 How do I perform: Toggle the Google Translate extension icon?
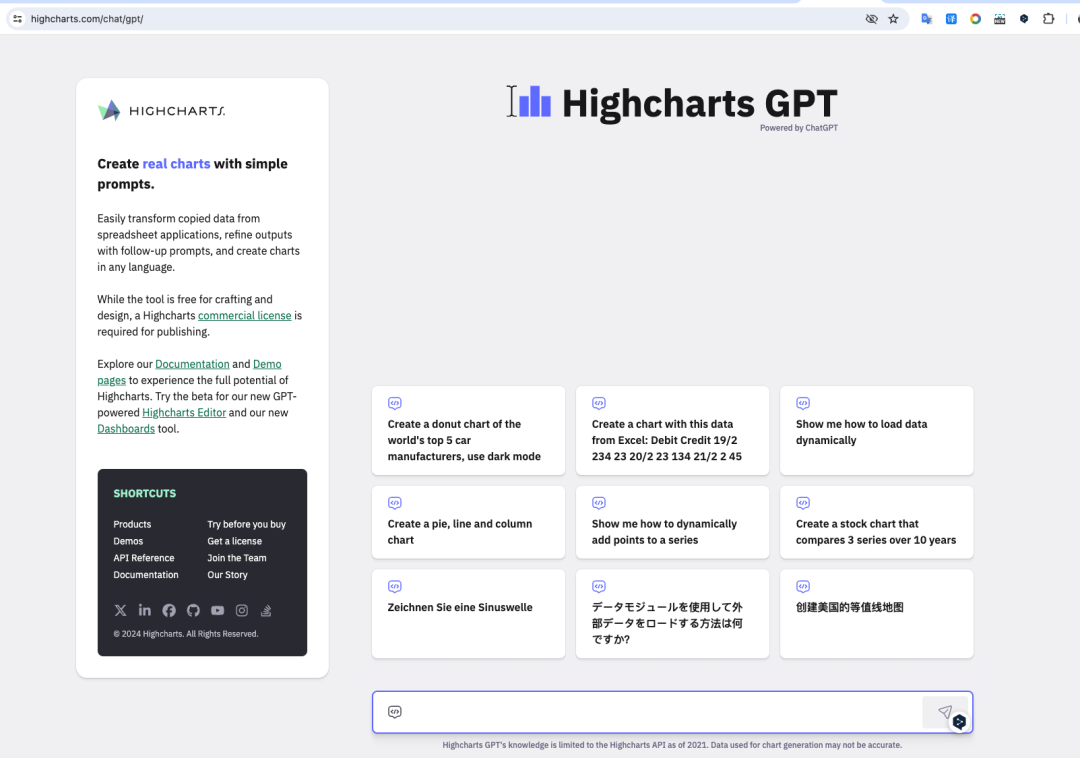pyautogui.click(x=926, y=18)
